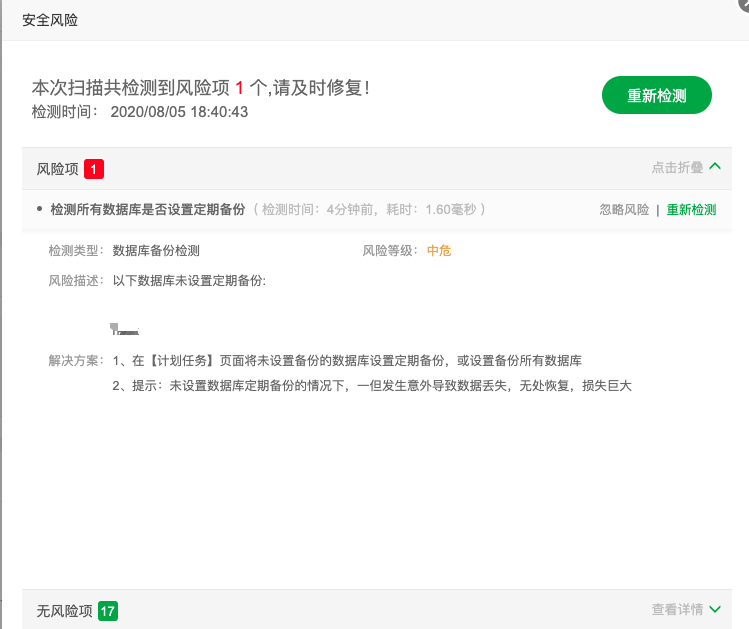The height and width of the screenshot is (629, 749).
Task: Click the 检测时间: 4分钟前 timing note in the risk row
Action: 368,209
